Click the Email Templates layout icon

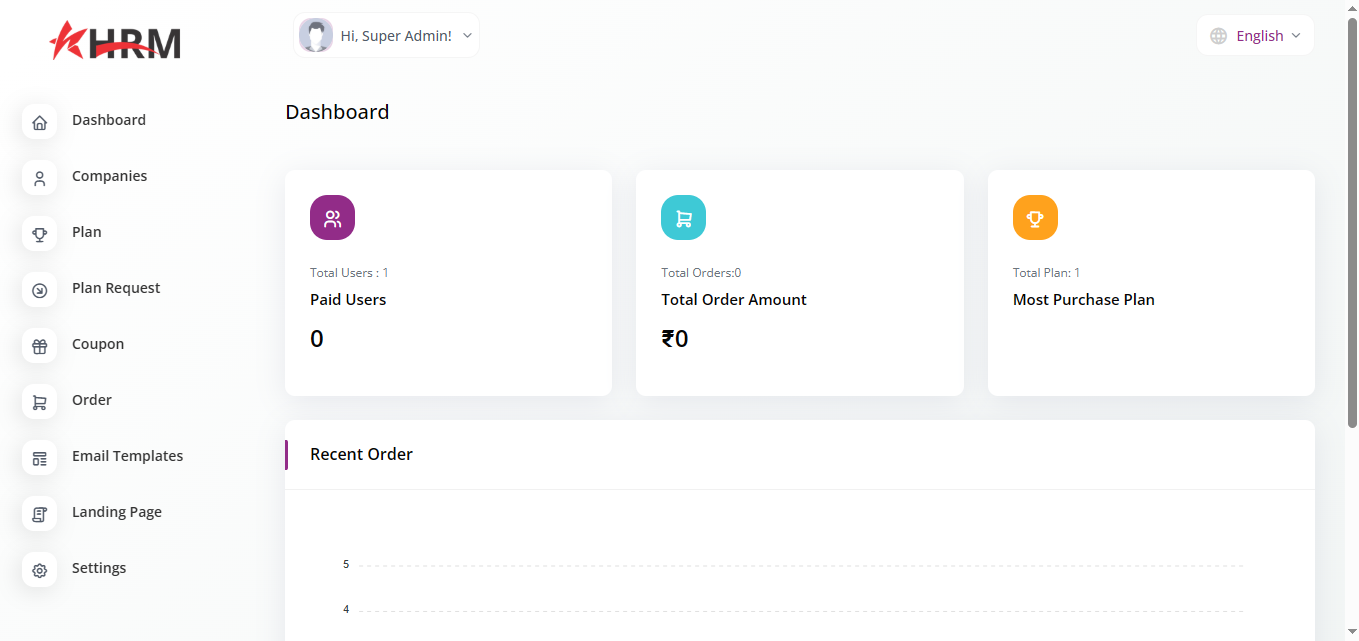(x=39, y=458)
